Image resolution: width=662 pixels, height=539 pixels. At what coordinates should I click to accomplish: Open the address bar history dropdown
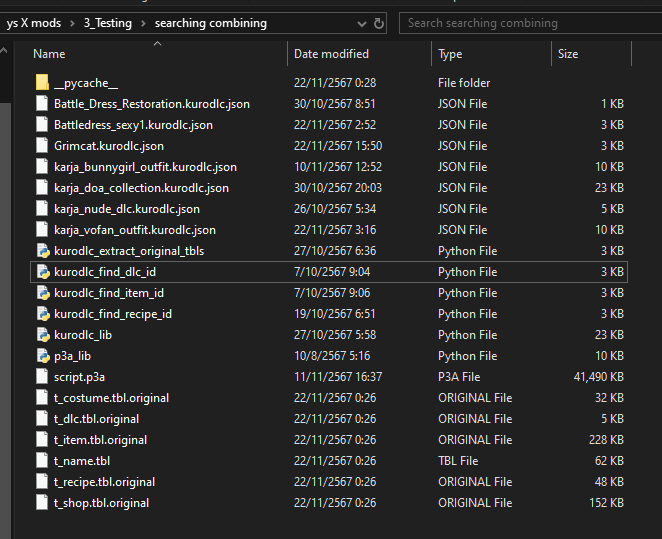click(362, 24)
